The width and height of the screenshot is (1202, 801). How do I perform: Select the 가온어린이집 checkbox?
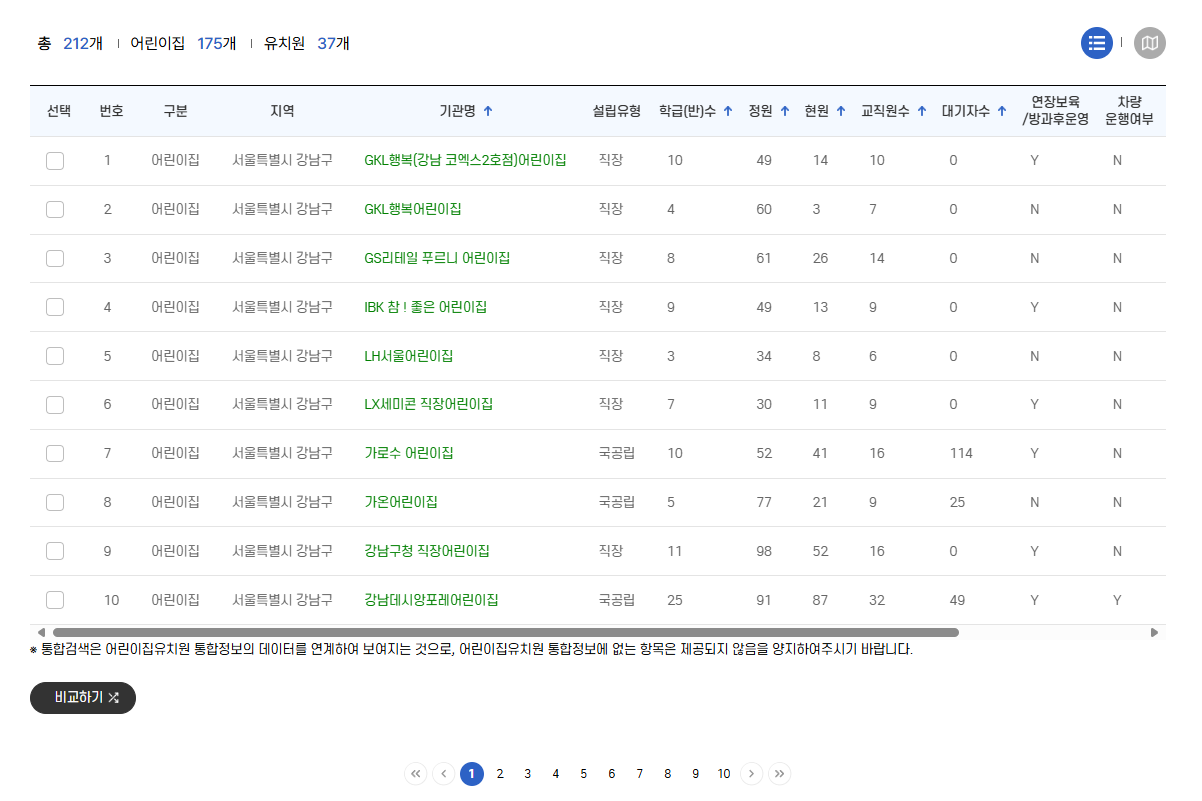tap(55, 502)
